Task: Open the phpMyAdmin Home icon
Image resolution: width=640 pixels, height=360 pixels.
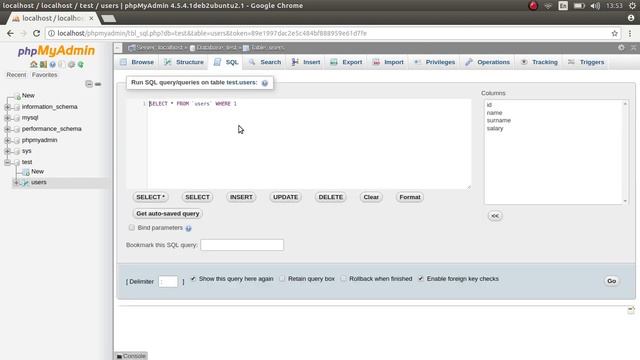Action: pyautogui.click(x=33, y=64)
